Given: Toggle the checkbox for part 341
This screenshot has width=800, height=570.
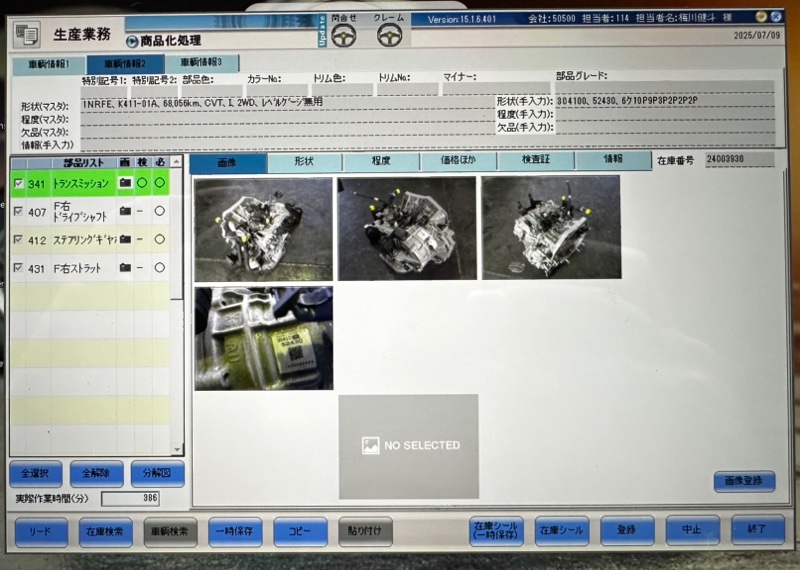Looking at the screenshot, I should coord(19,183).
